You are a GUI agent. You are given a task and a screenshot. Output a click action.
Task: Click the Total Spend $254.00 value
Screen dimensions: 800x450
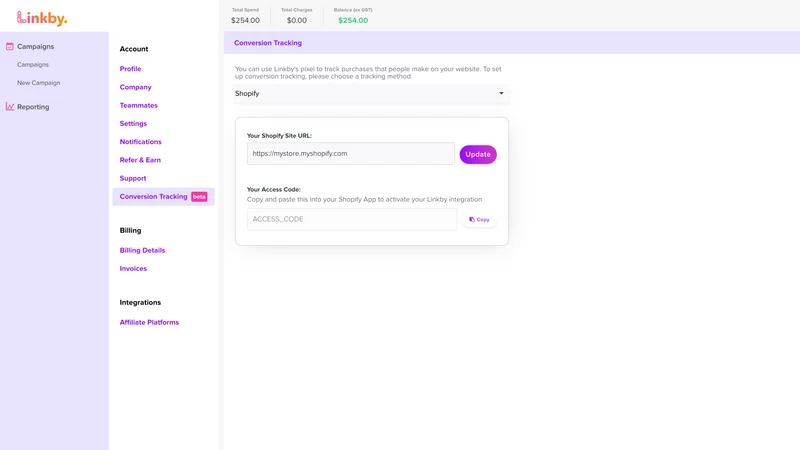pyautogui.click(x=245, y=20)
